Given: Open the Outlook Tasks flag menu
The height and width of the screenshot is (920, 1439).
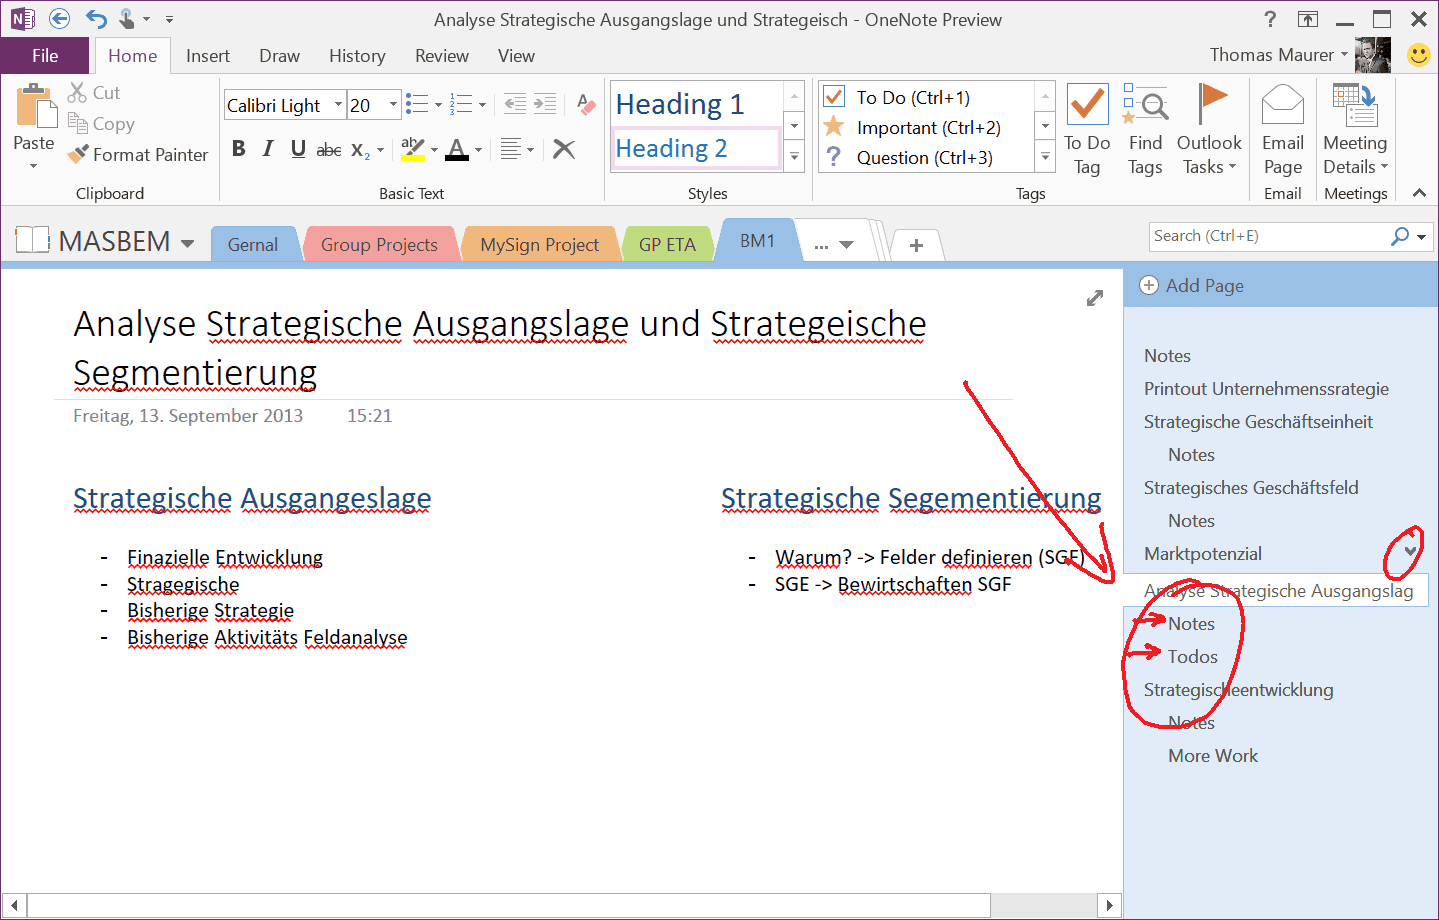Looking at the screenshot, I should click(1209, 131).
